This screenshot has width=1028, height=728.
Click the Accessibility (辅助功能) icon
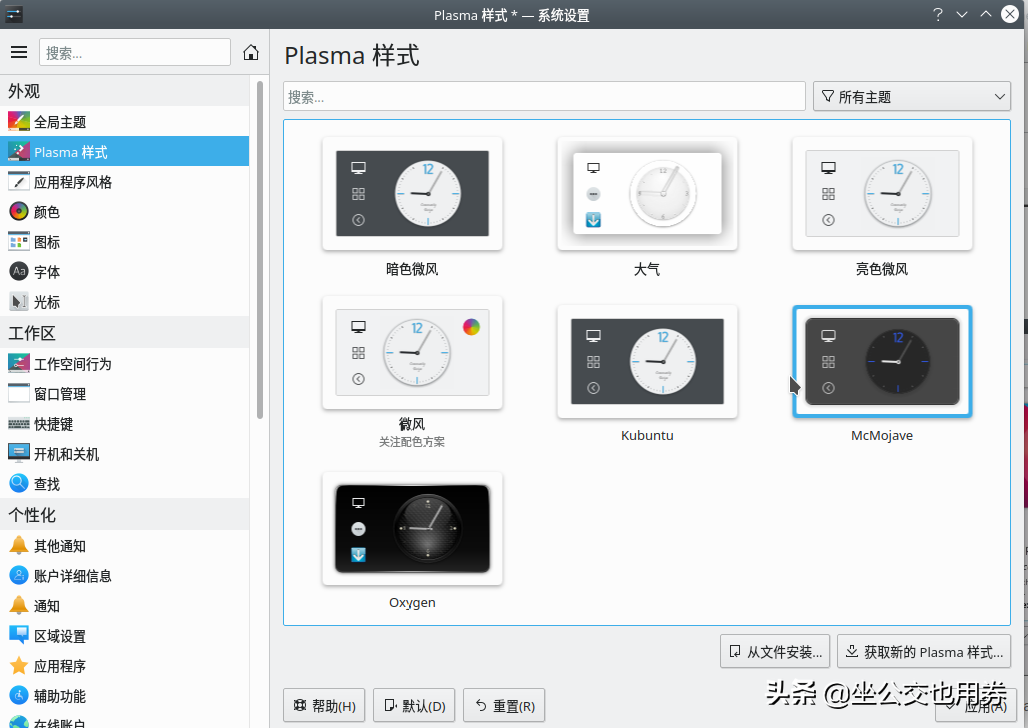[19, 696]
